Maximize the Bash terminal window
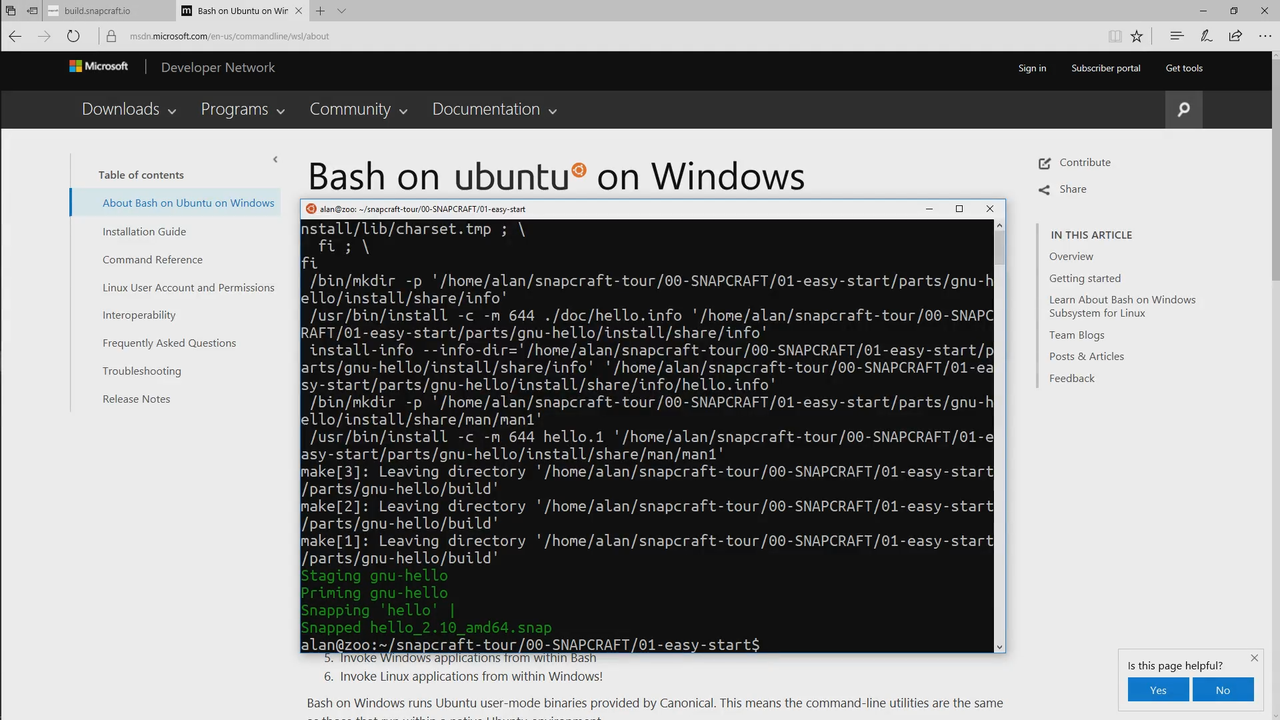Viewport: 1280px width, 720px height. point(959,209)
